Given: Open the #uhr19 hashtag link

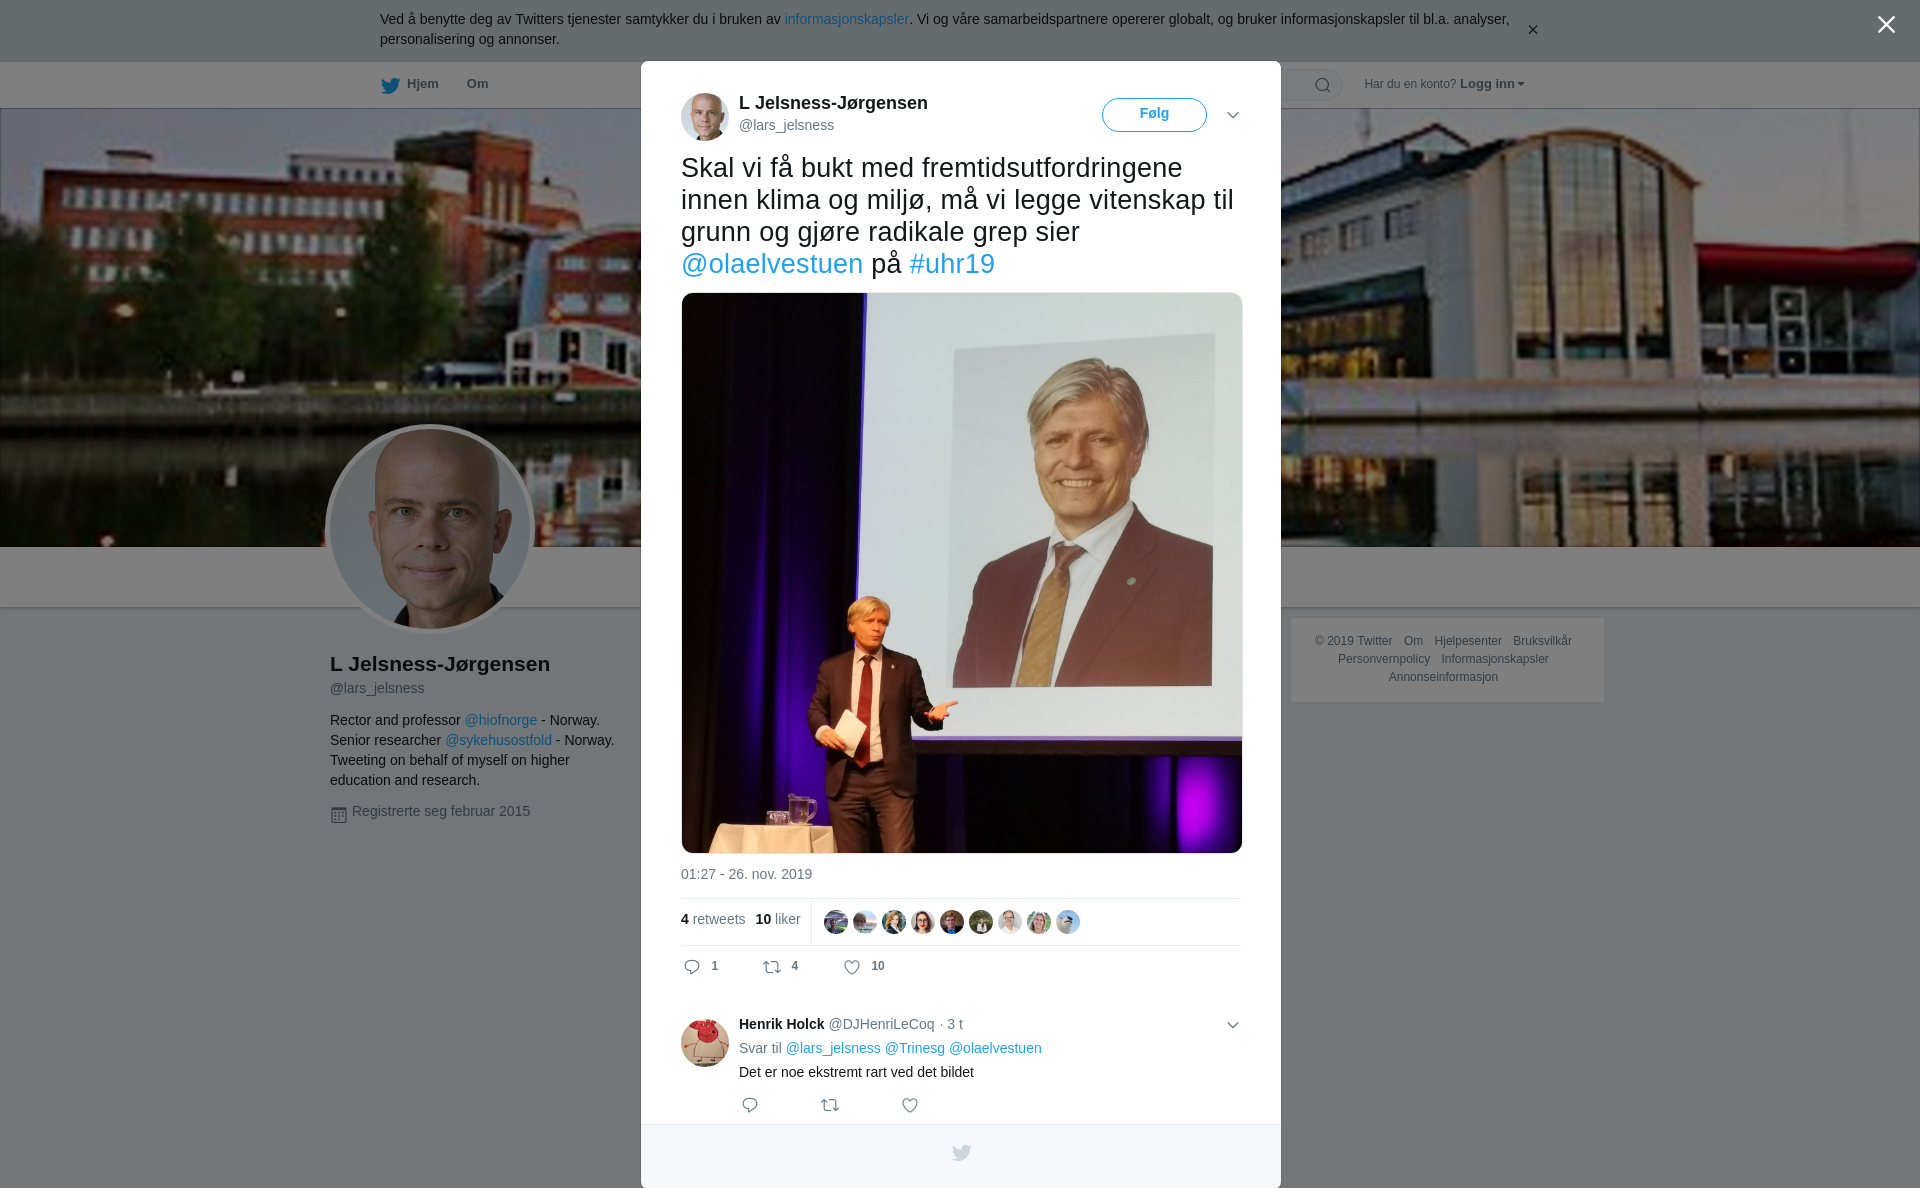Looking at the screenshot, I should (x=952, y=264).
